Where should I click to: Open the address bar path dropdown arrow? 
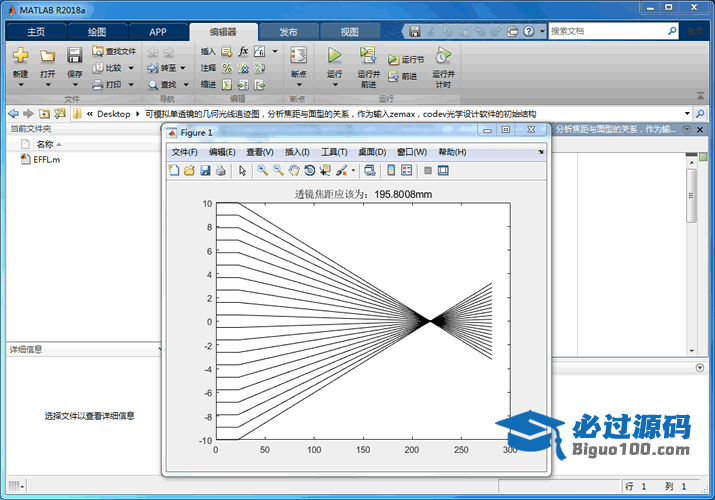pyautogui.click(x=687, y=113)
